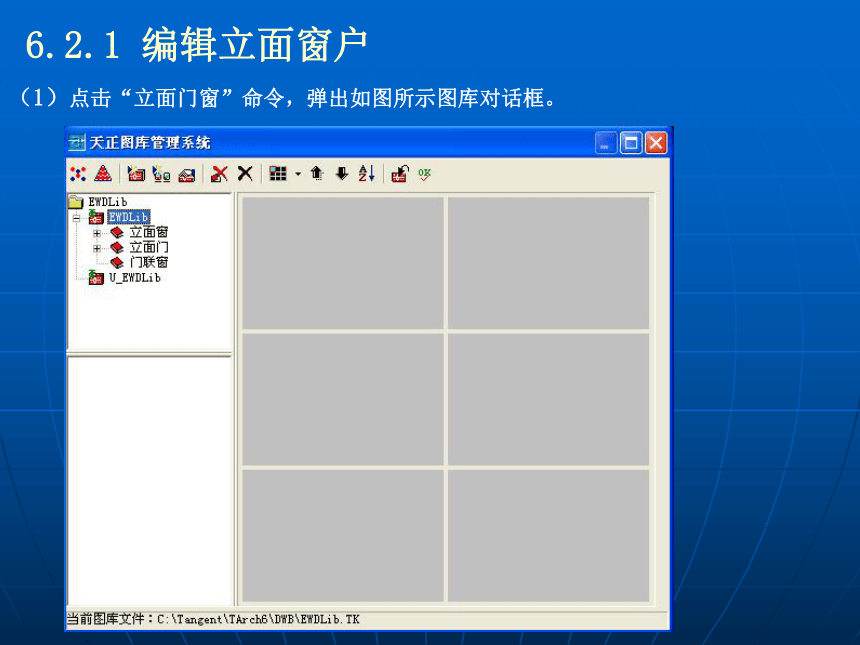This screenshot has width=860, height=645.
Task: Select the top-left preview thumbnail
Action: tap(343, 263)
